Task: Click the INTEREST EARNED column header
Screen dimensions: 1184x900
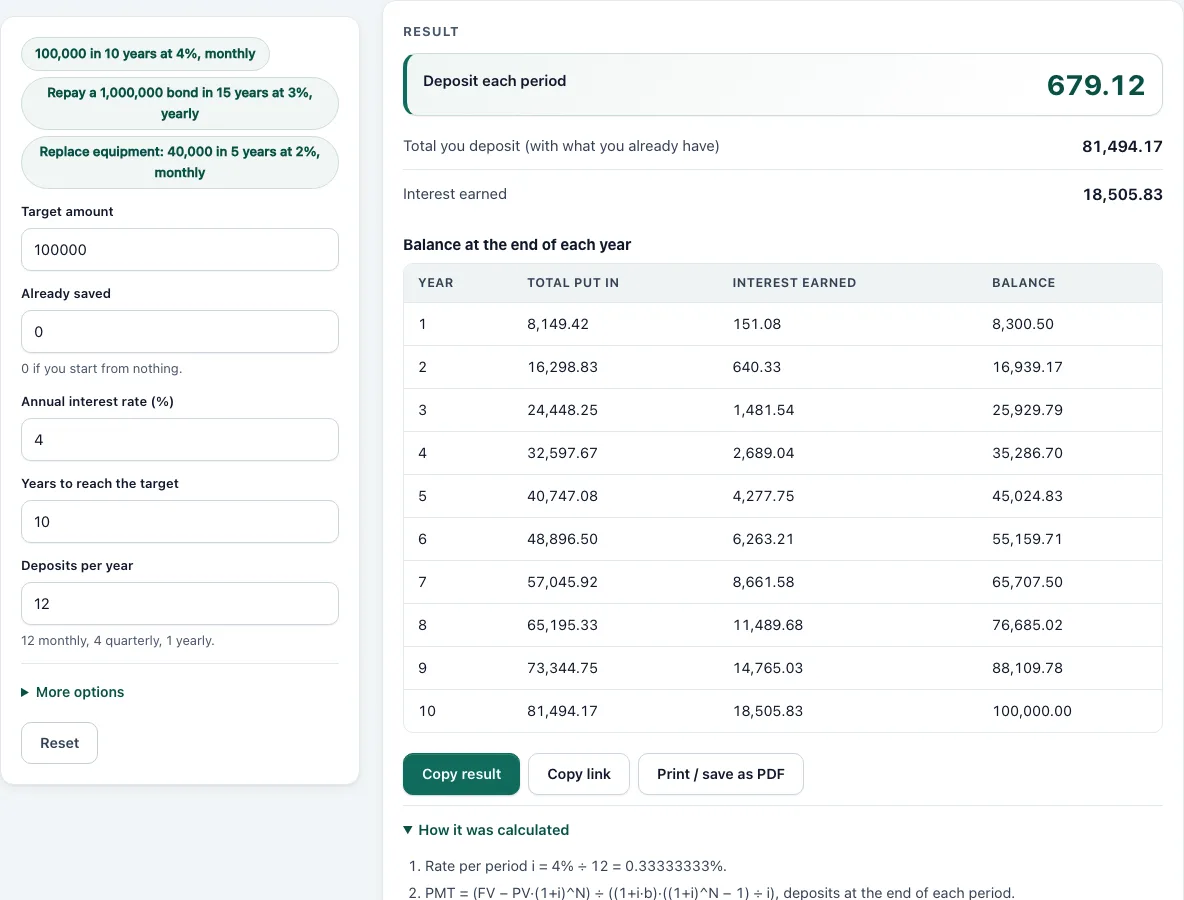Action: click(x=794, y=283)
